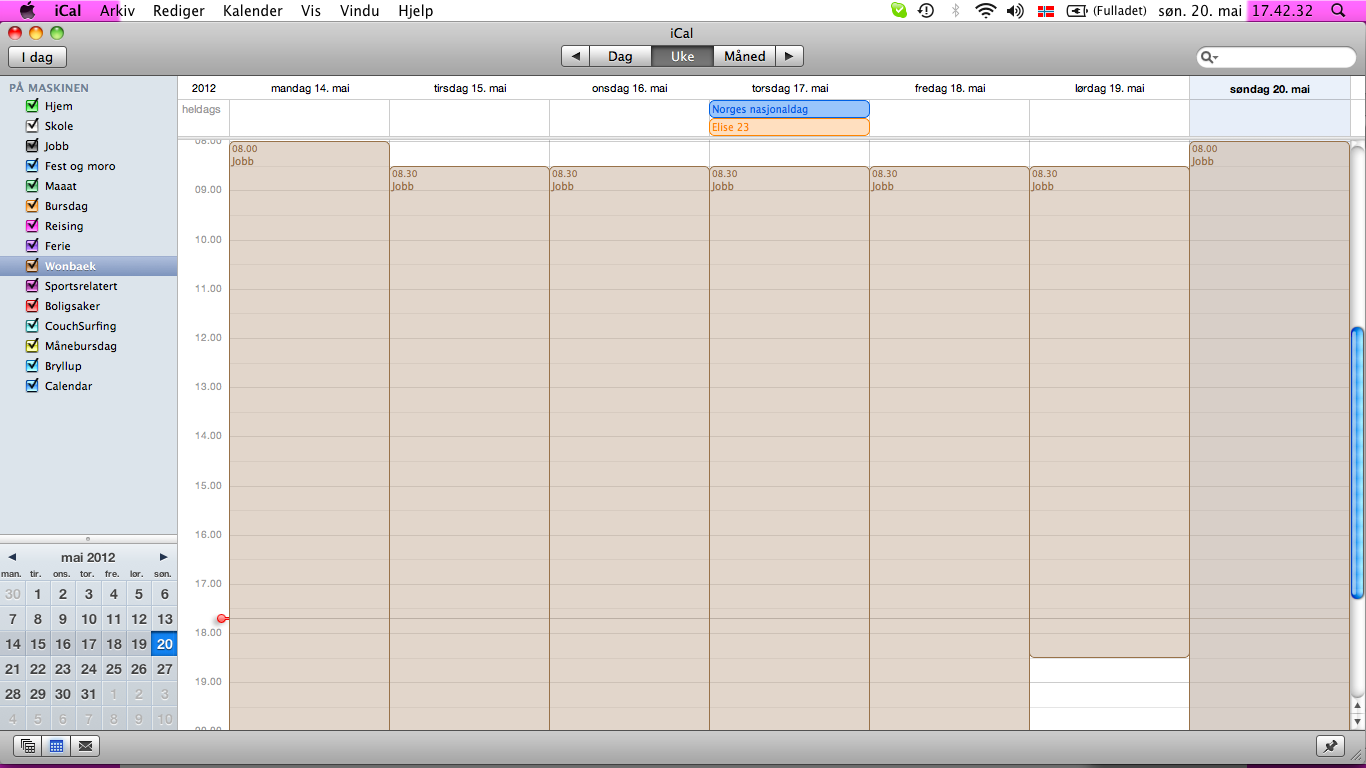Toggle the Bursdag calendar checkbox
Screen dimensions: 1366x768
(32, 206)
